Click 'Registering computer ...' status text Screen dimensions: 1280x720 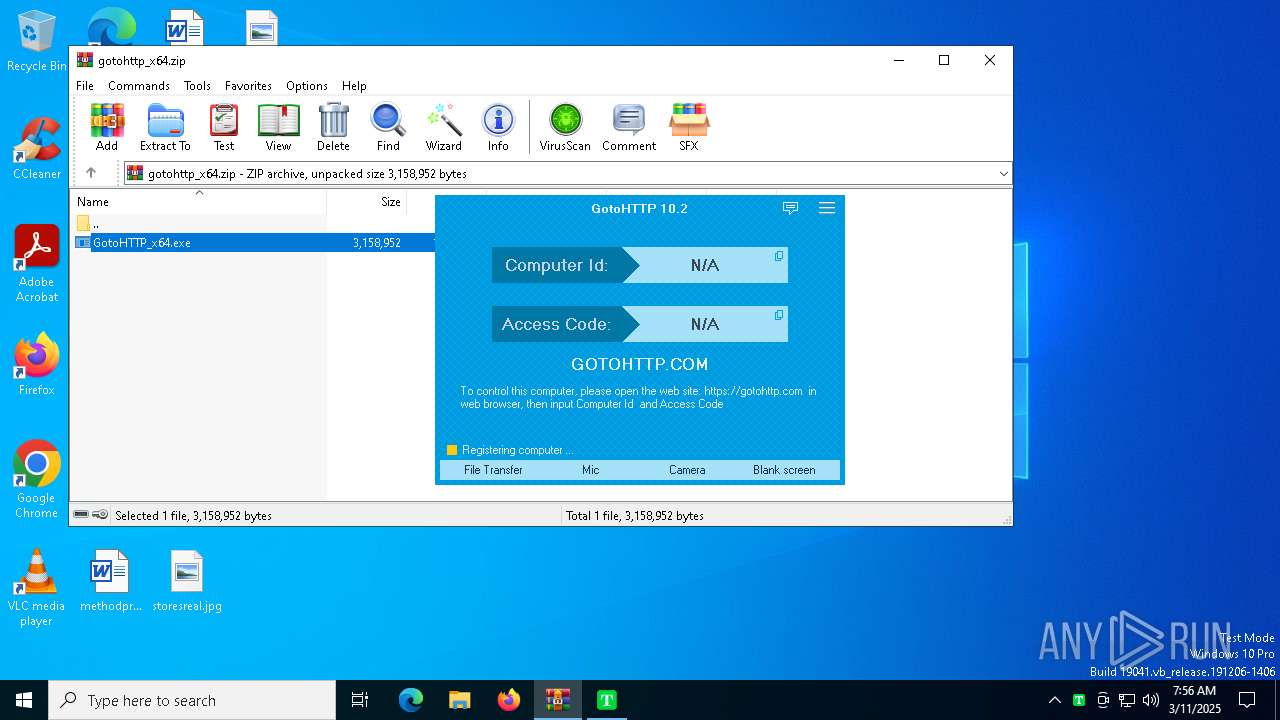tap(517, 450)
